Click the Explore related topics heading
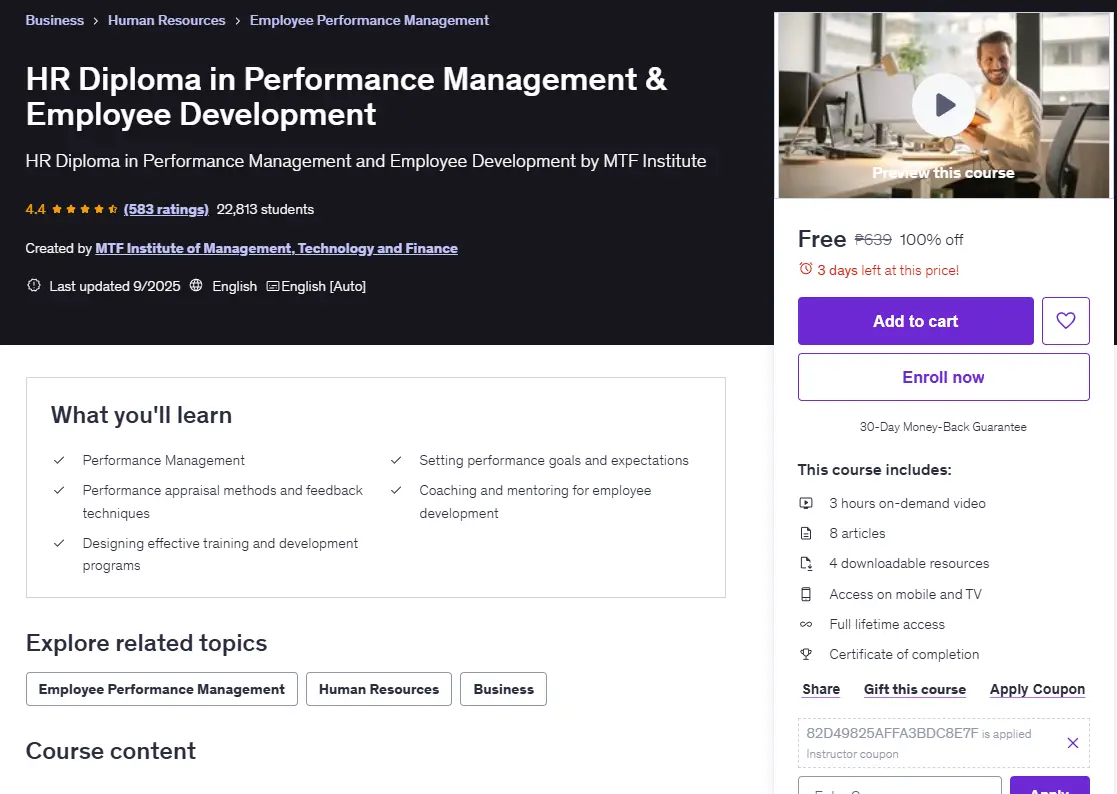1117x794 pixels. click(146, 643)
